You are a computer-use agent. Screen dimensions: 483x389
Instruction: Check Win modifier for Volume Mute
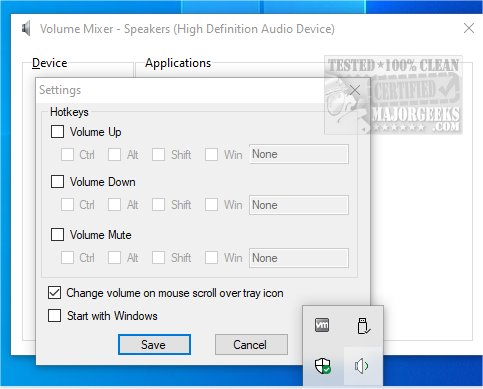211,258
